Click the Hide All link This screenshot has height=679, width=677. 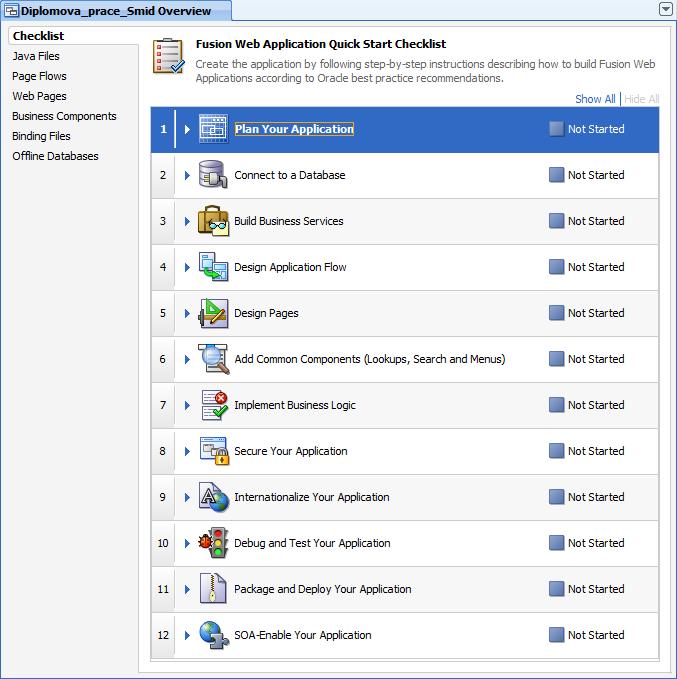click(641, 99)
